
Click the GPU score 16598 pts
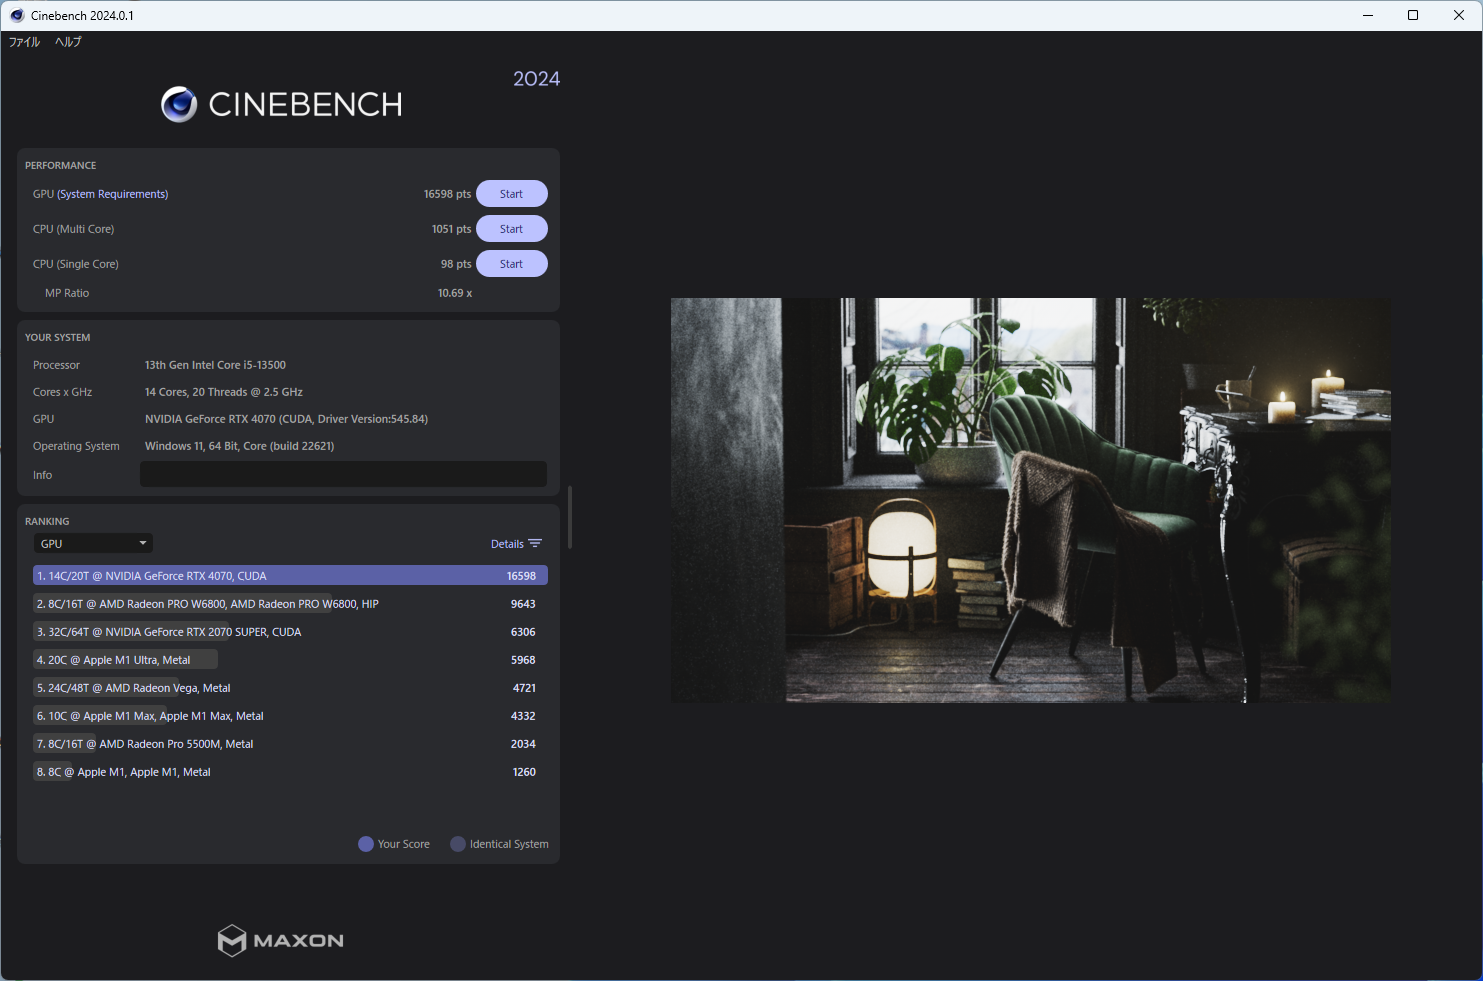[x=447, y=194]
